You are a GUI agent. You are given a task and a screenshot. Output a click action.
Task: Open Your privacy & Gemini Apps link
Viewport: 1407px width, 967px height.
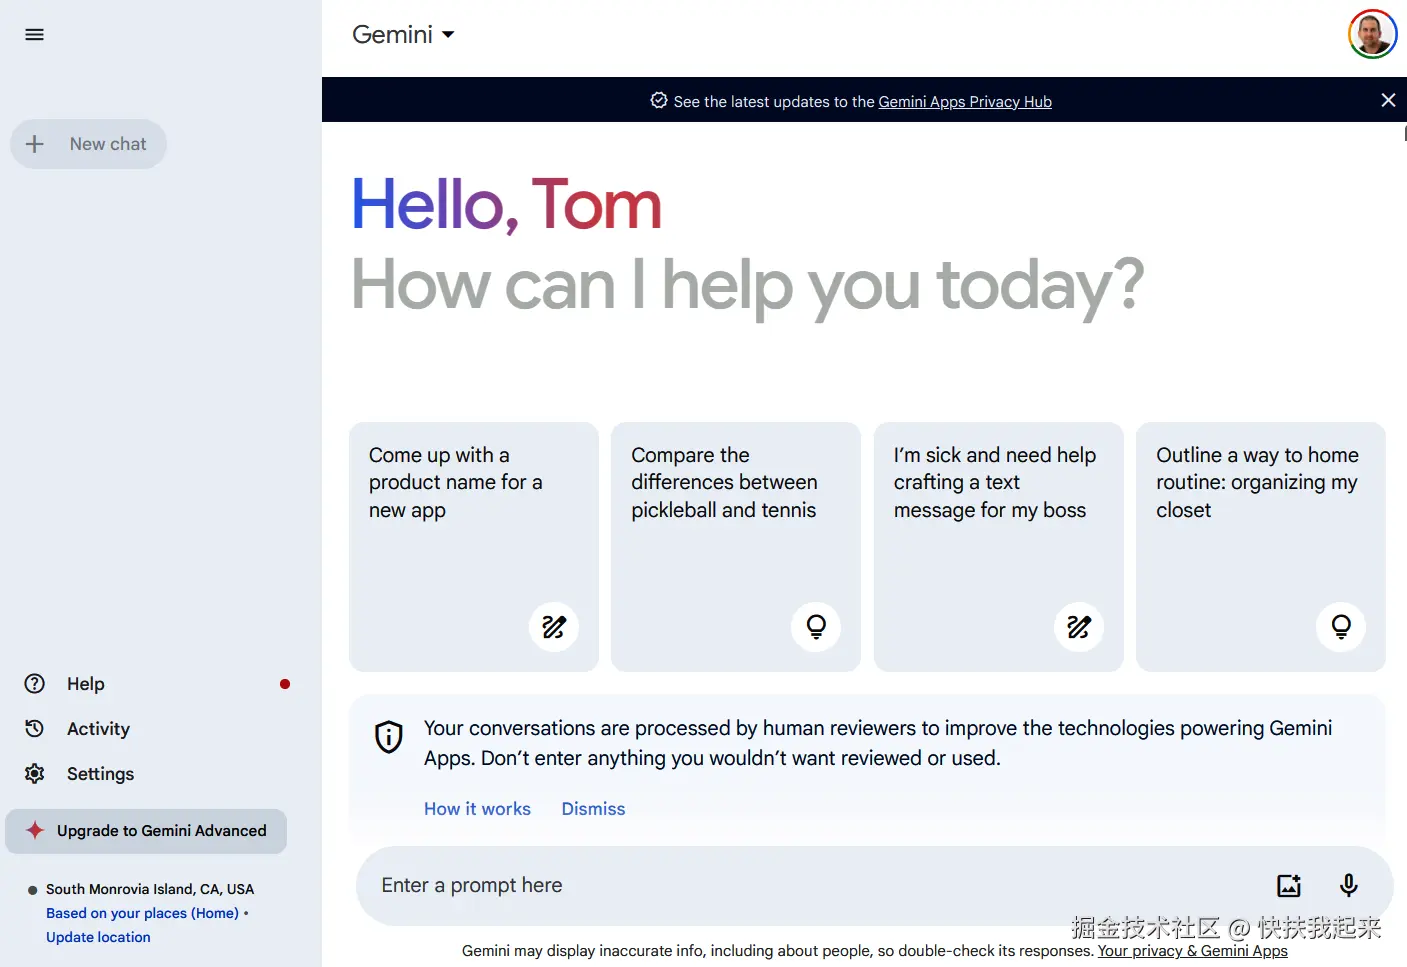(1192, 951)
